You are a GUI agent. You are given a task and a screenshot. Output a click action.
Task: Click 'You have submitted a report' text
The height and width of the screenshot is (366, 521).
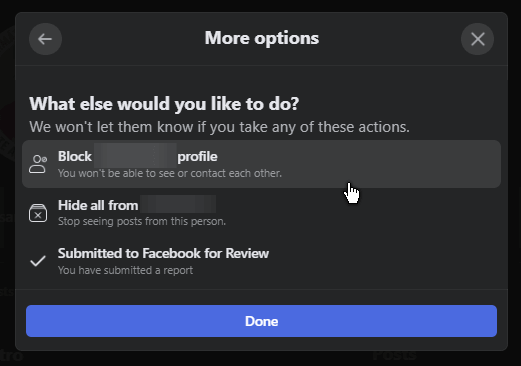125,270
